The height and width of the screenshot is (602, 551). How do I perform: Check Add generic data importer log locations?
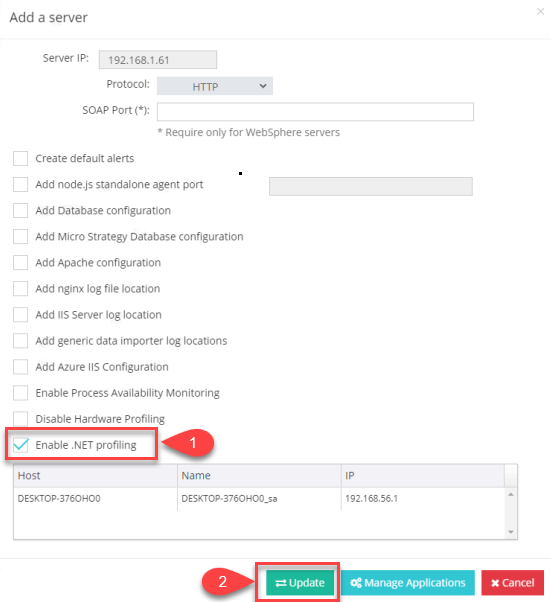20,341
